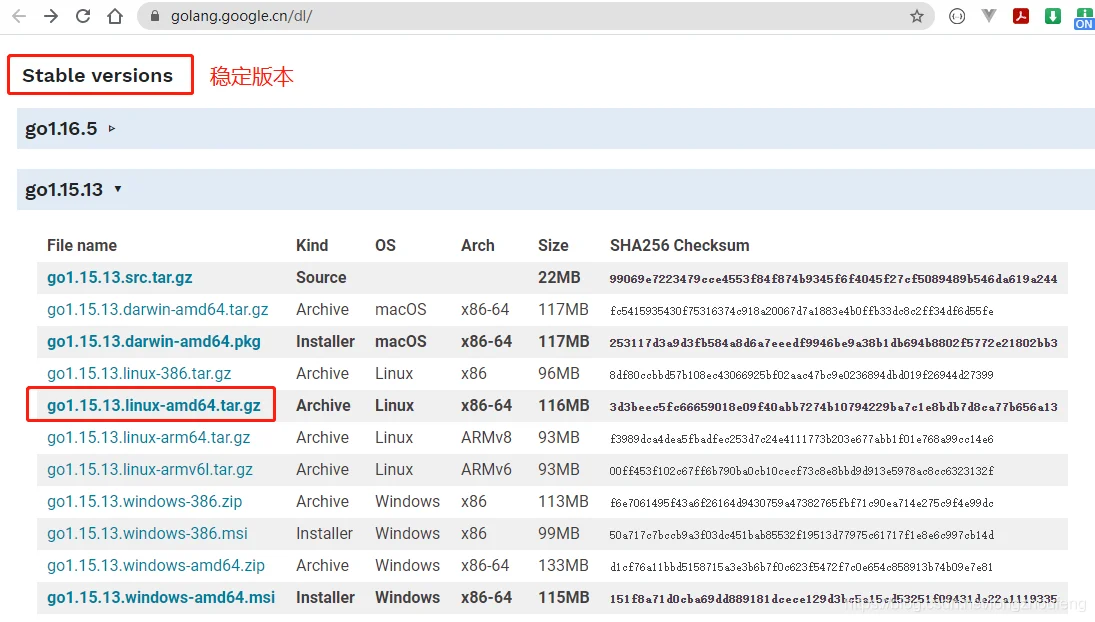Open the red PDF extension icon
The image size is (1095, 622).
point(1021,17)
